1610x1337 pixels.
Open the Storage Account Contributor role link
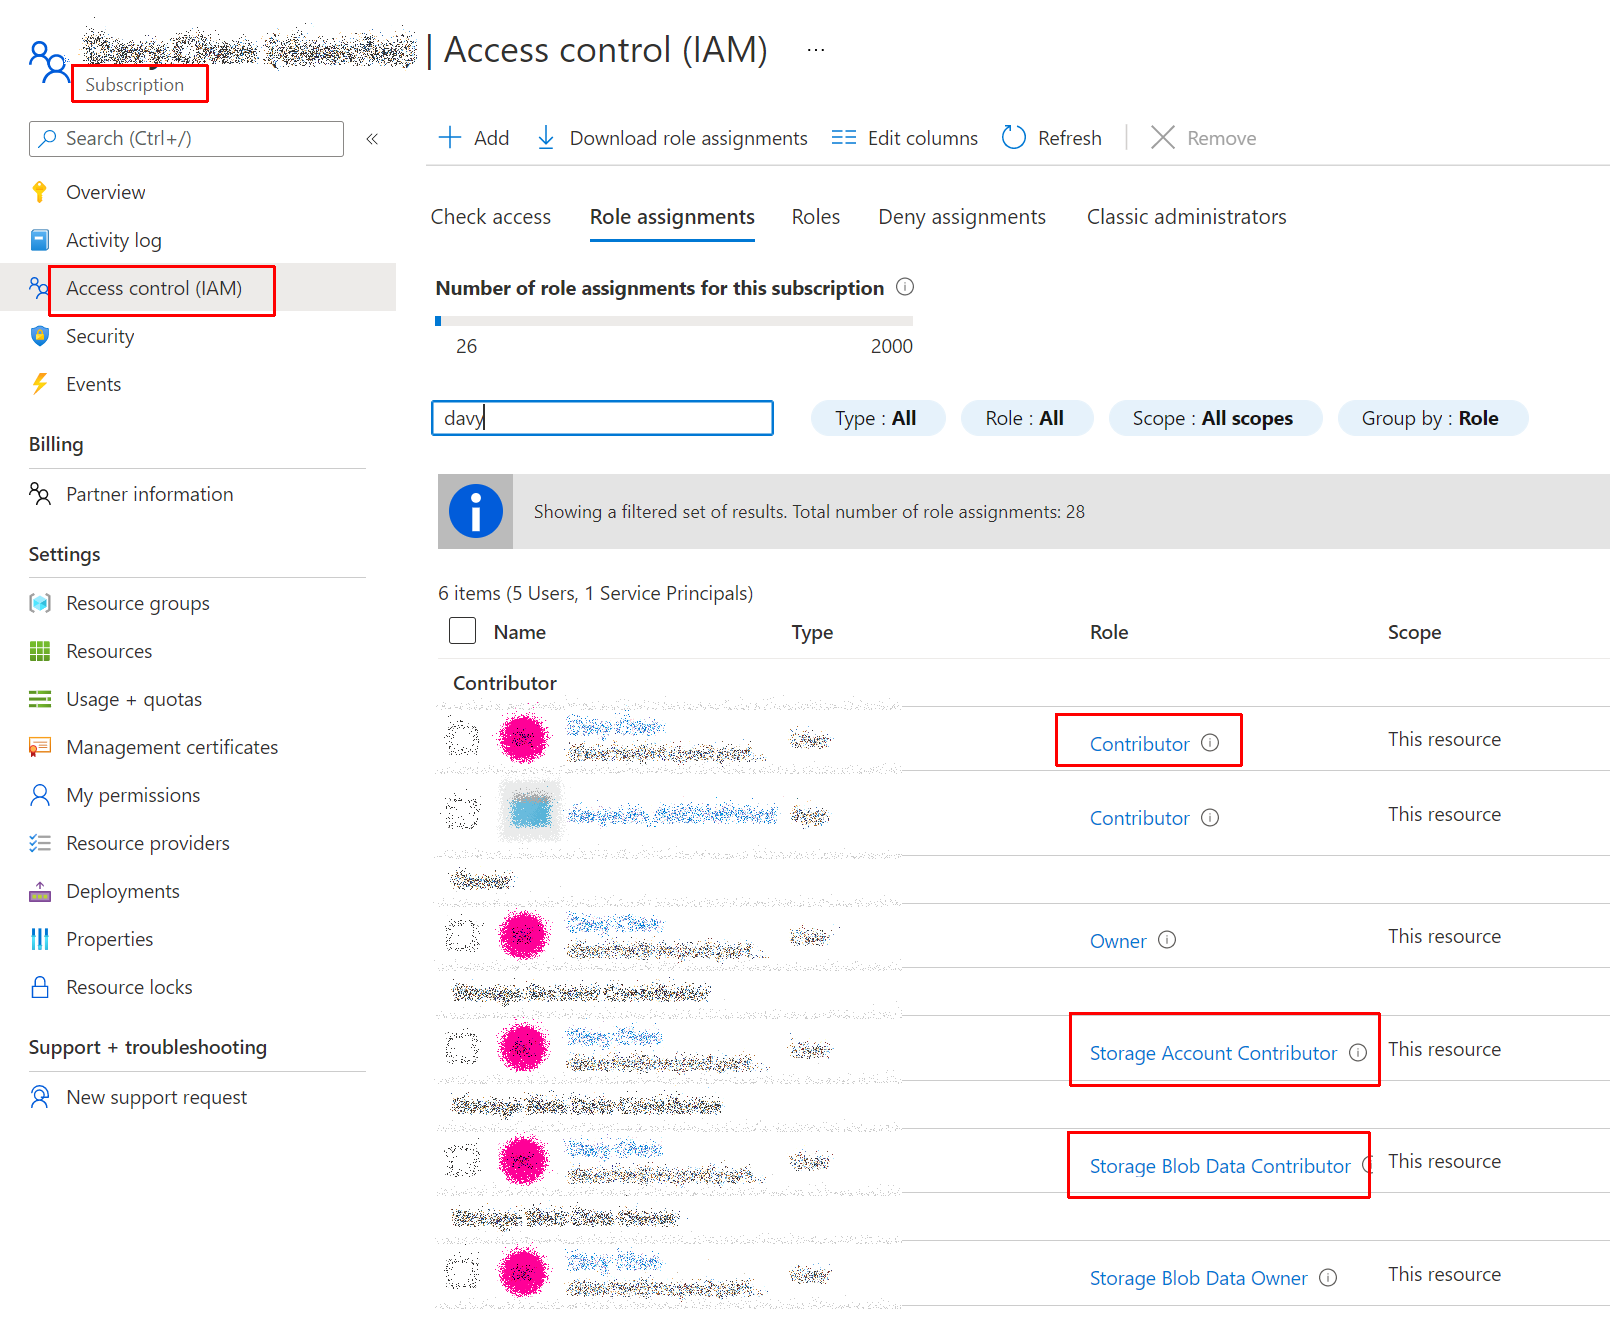pyautogui.click(x=1213, y=1053)
